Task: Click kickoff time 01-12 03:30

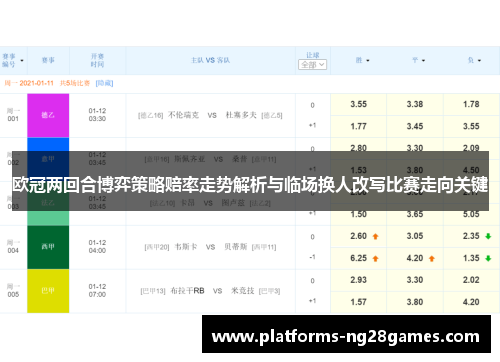Action: point(97,115)
